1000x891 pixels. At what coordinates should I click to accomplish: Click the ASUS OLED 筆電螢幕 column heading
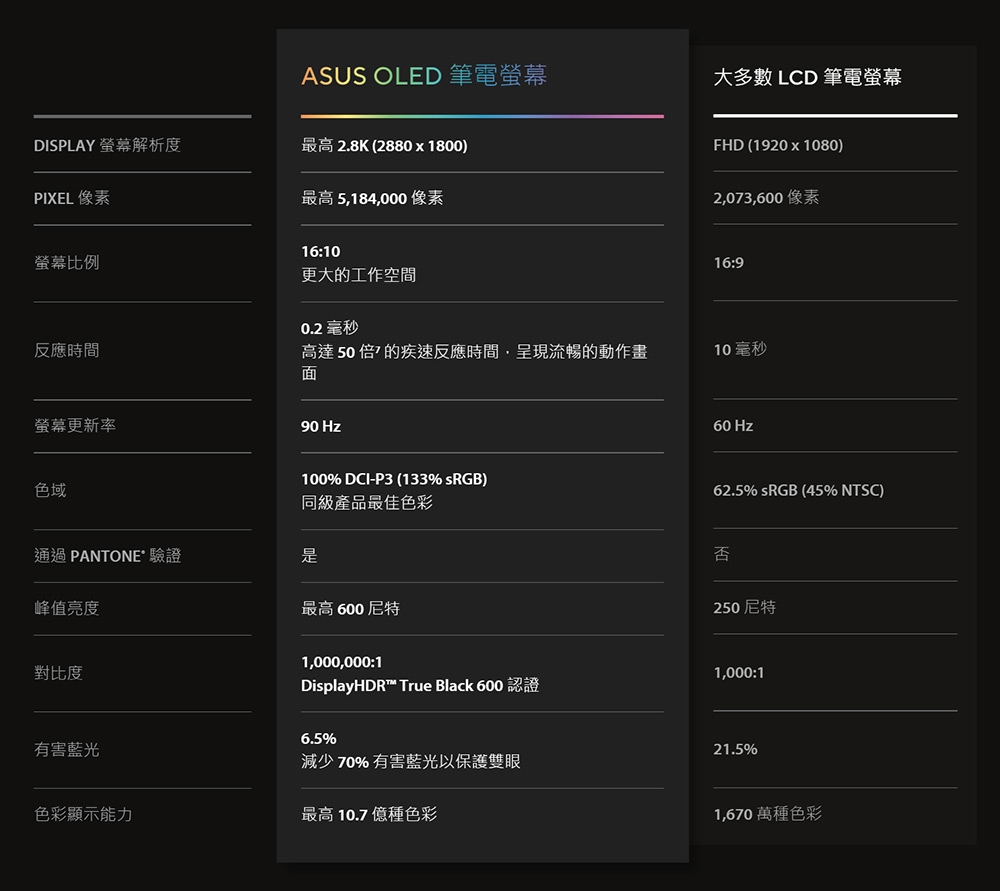coord(424,76)
